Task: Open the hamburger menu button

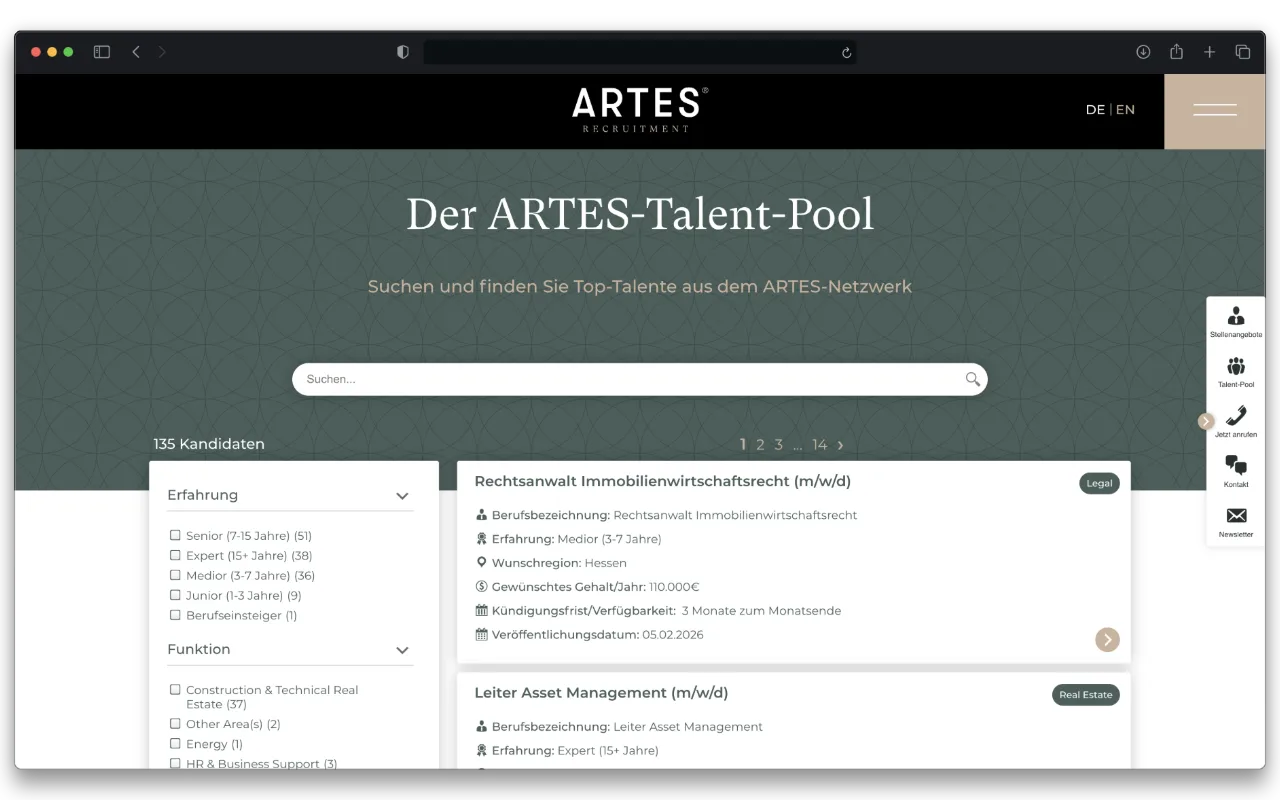Action: (1214, 110)
